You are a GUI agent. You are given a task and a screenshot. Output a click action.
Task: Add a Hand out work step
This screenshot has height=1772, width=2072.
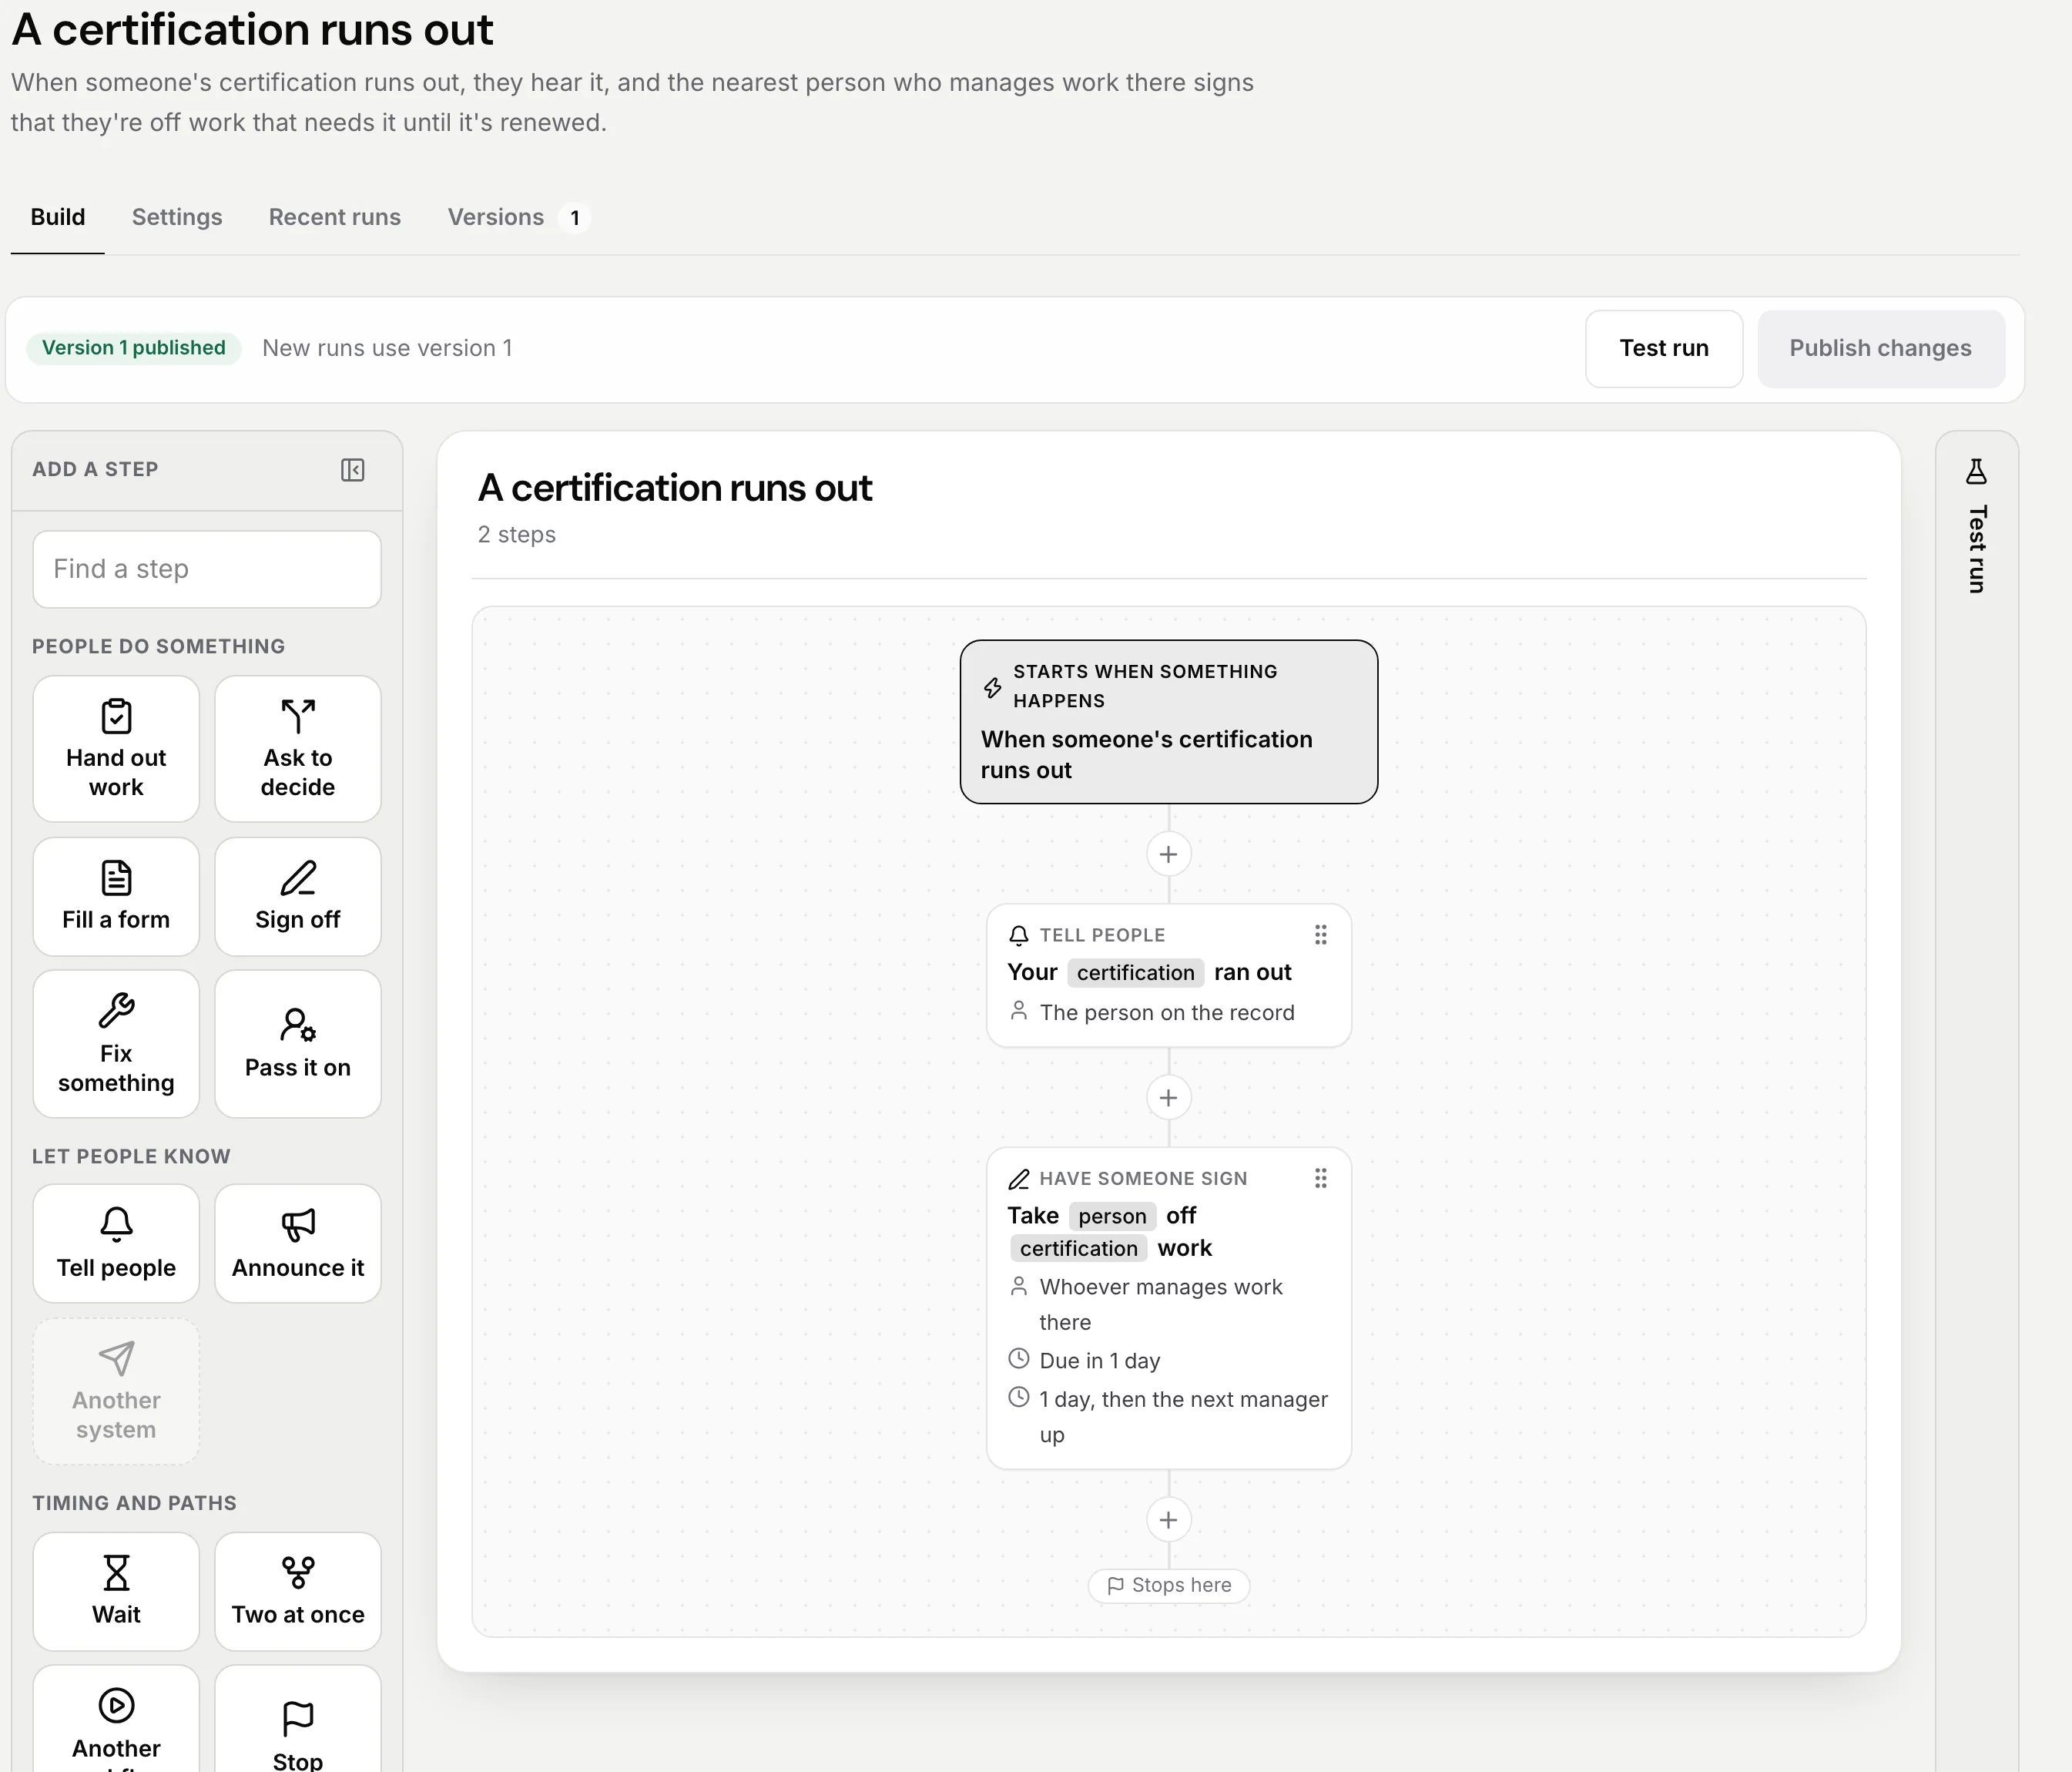(x=116, y=749)
